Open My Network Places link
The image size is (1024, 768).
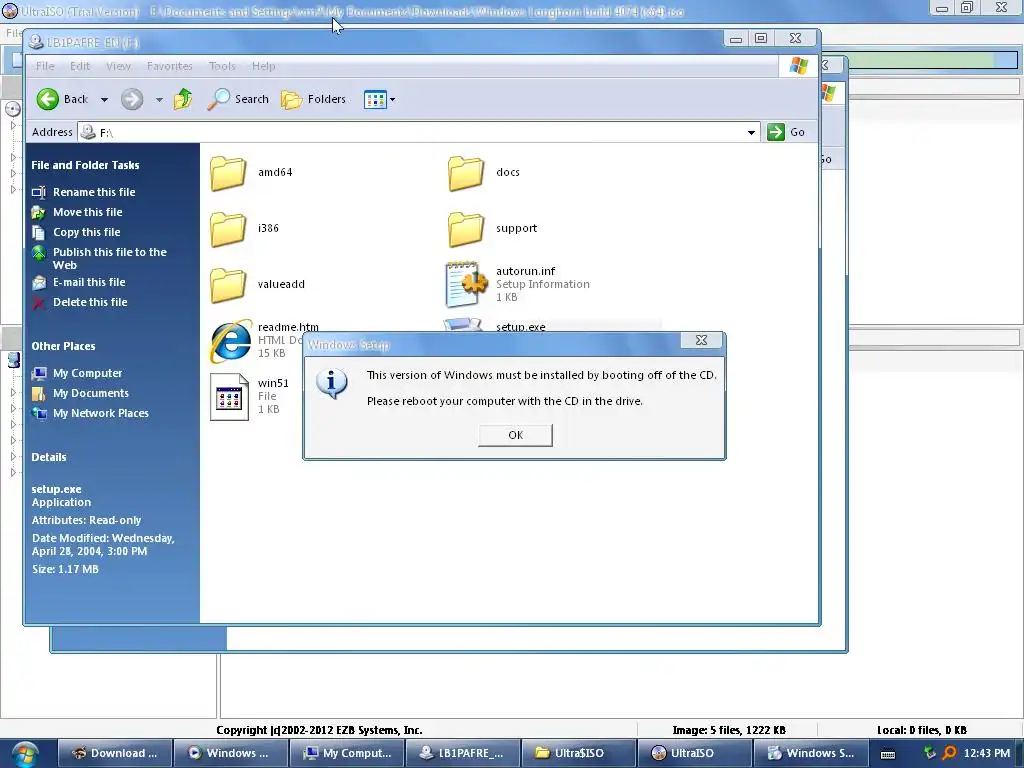[101, 413]
